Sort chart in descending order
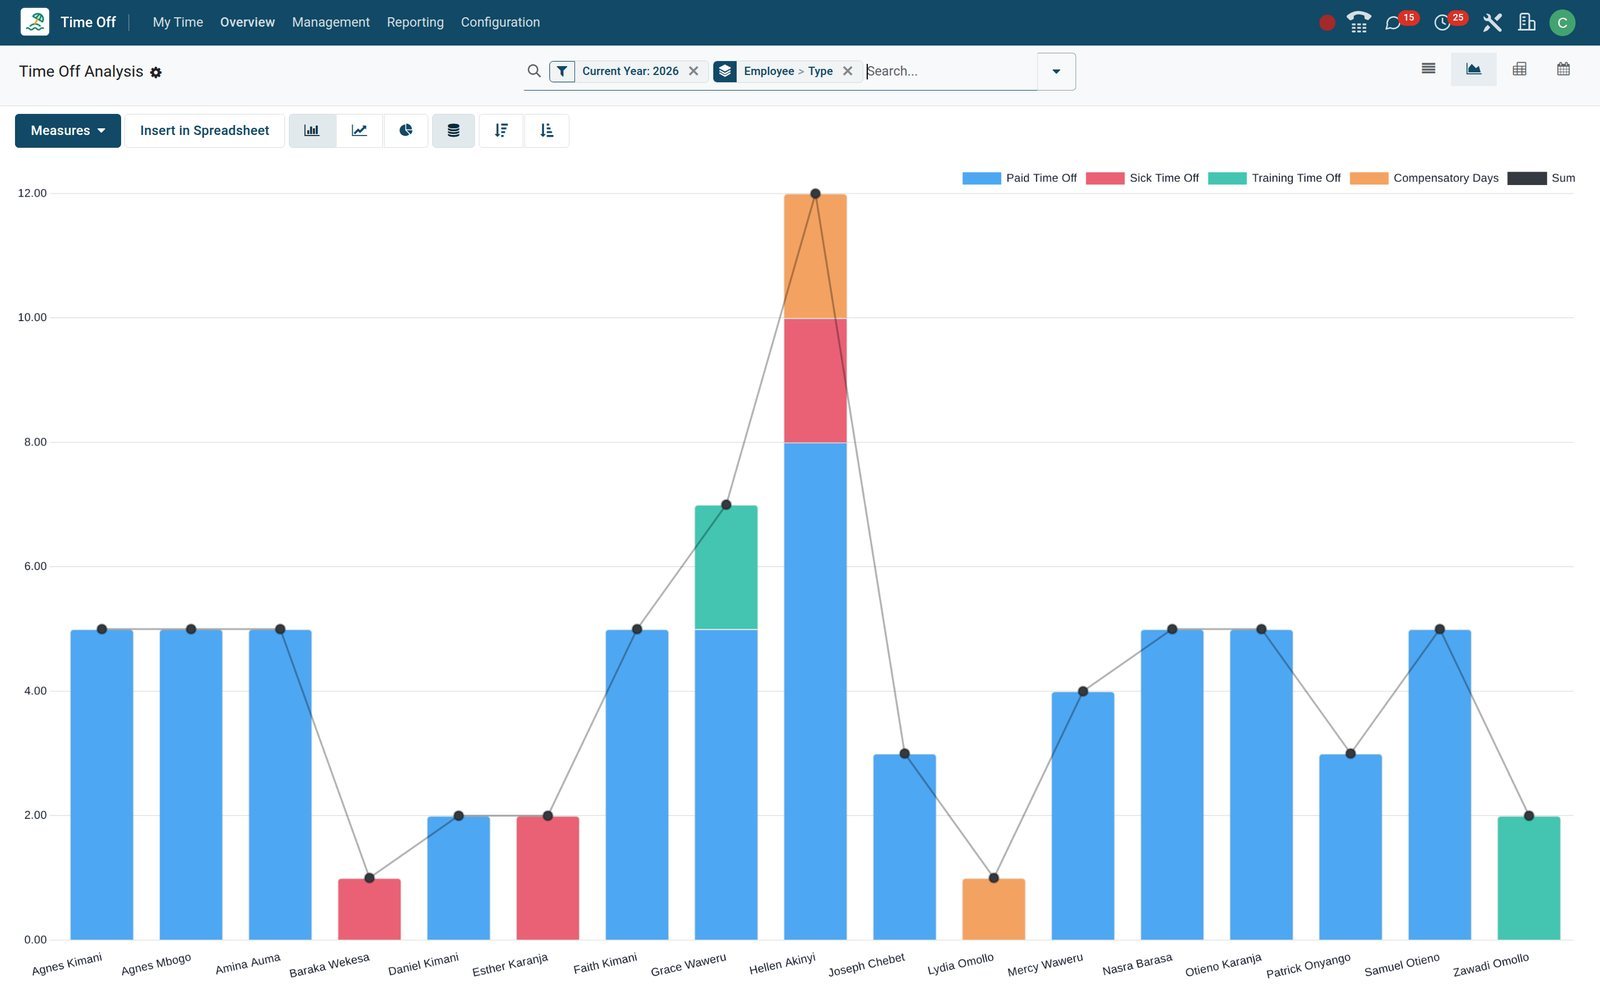This screenshot has height=1000, width=1600. point(501,130)
